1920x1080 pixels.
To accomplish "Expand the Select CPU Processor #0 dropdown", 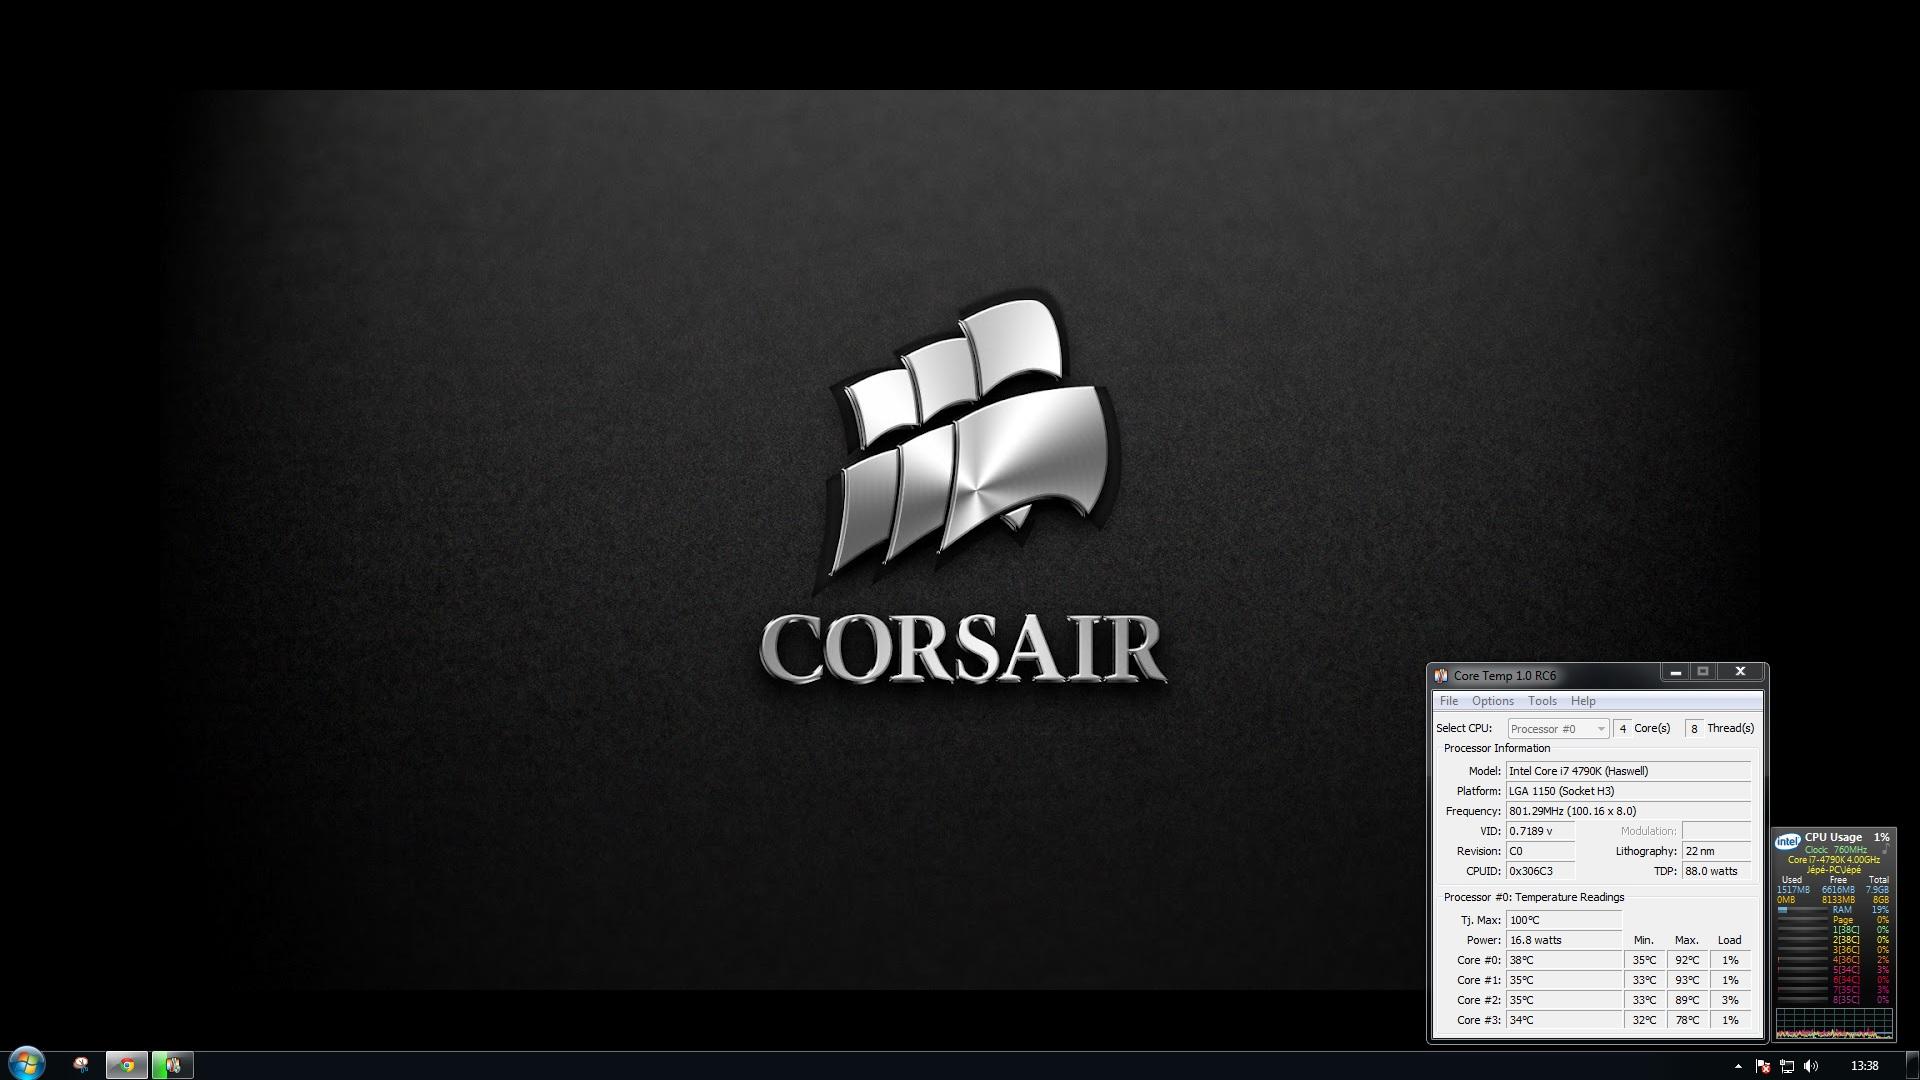I will pyautogui.click(x=1558, y=729).
